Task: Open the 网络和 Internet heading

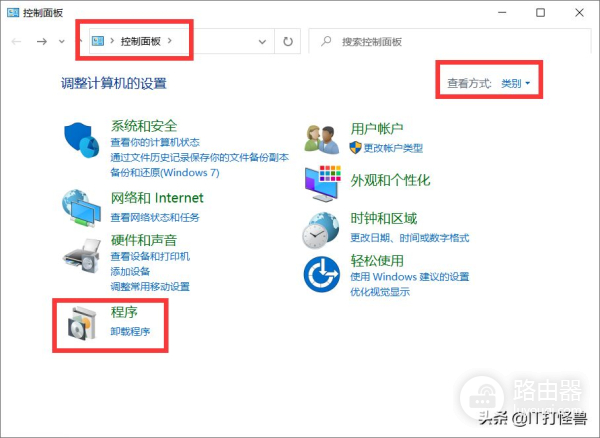Action: point(157,198)
